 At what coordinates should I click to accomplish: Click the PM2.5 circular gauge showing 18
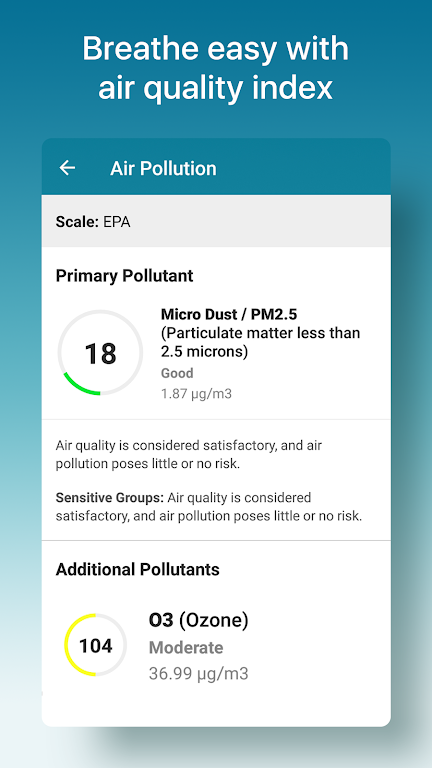click(x=100, y=353)
